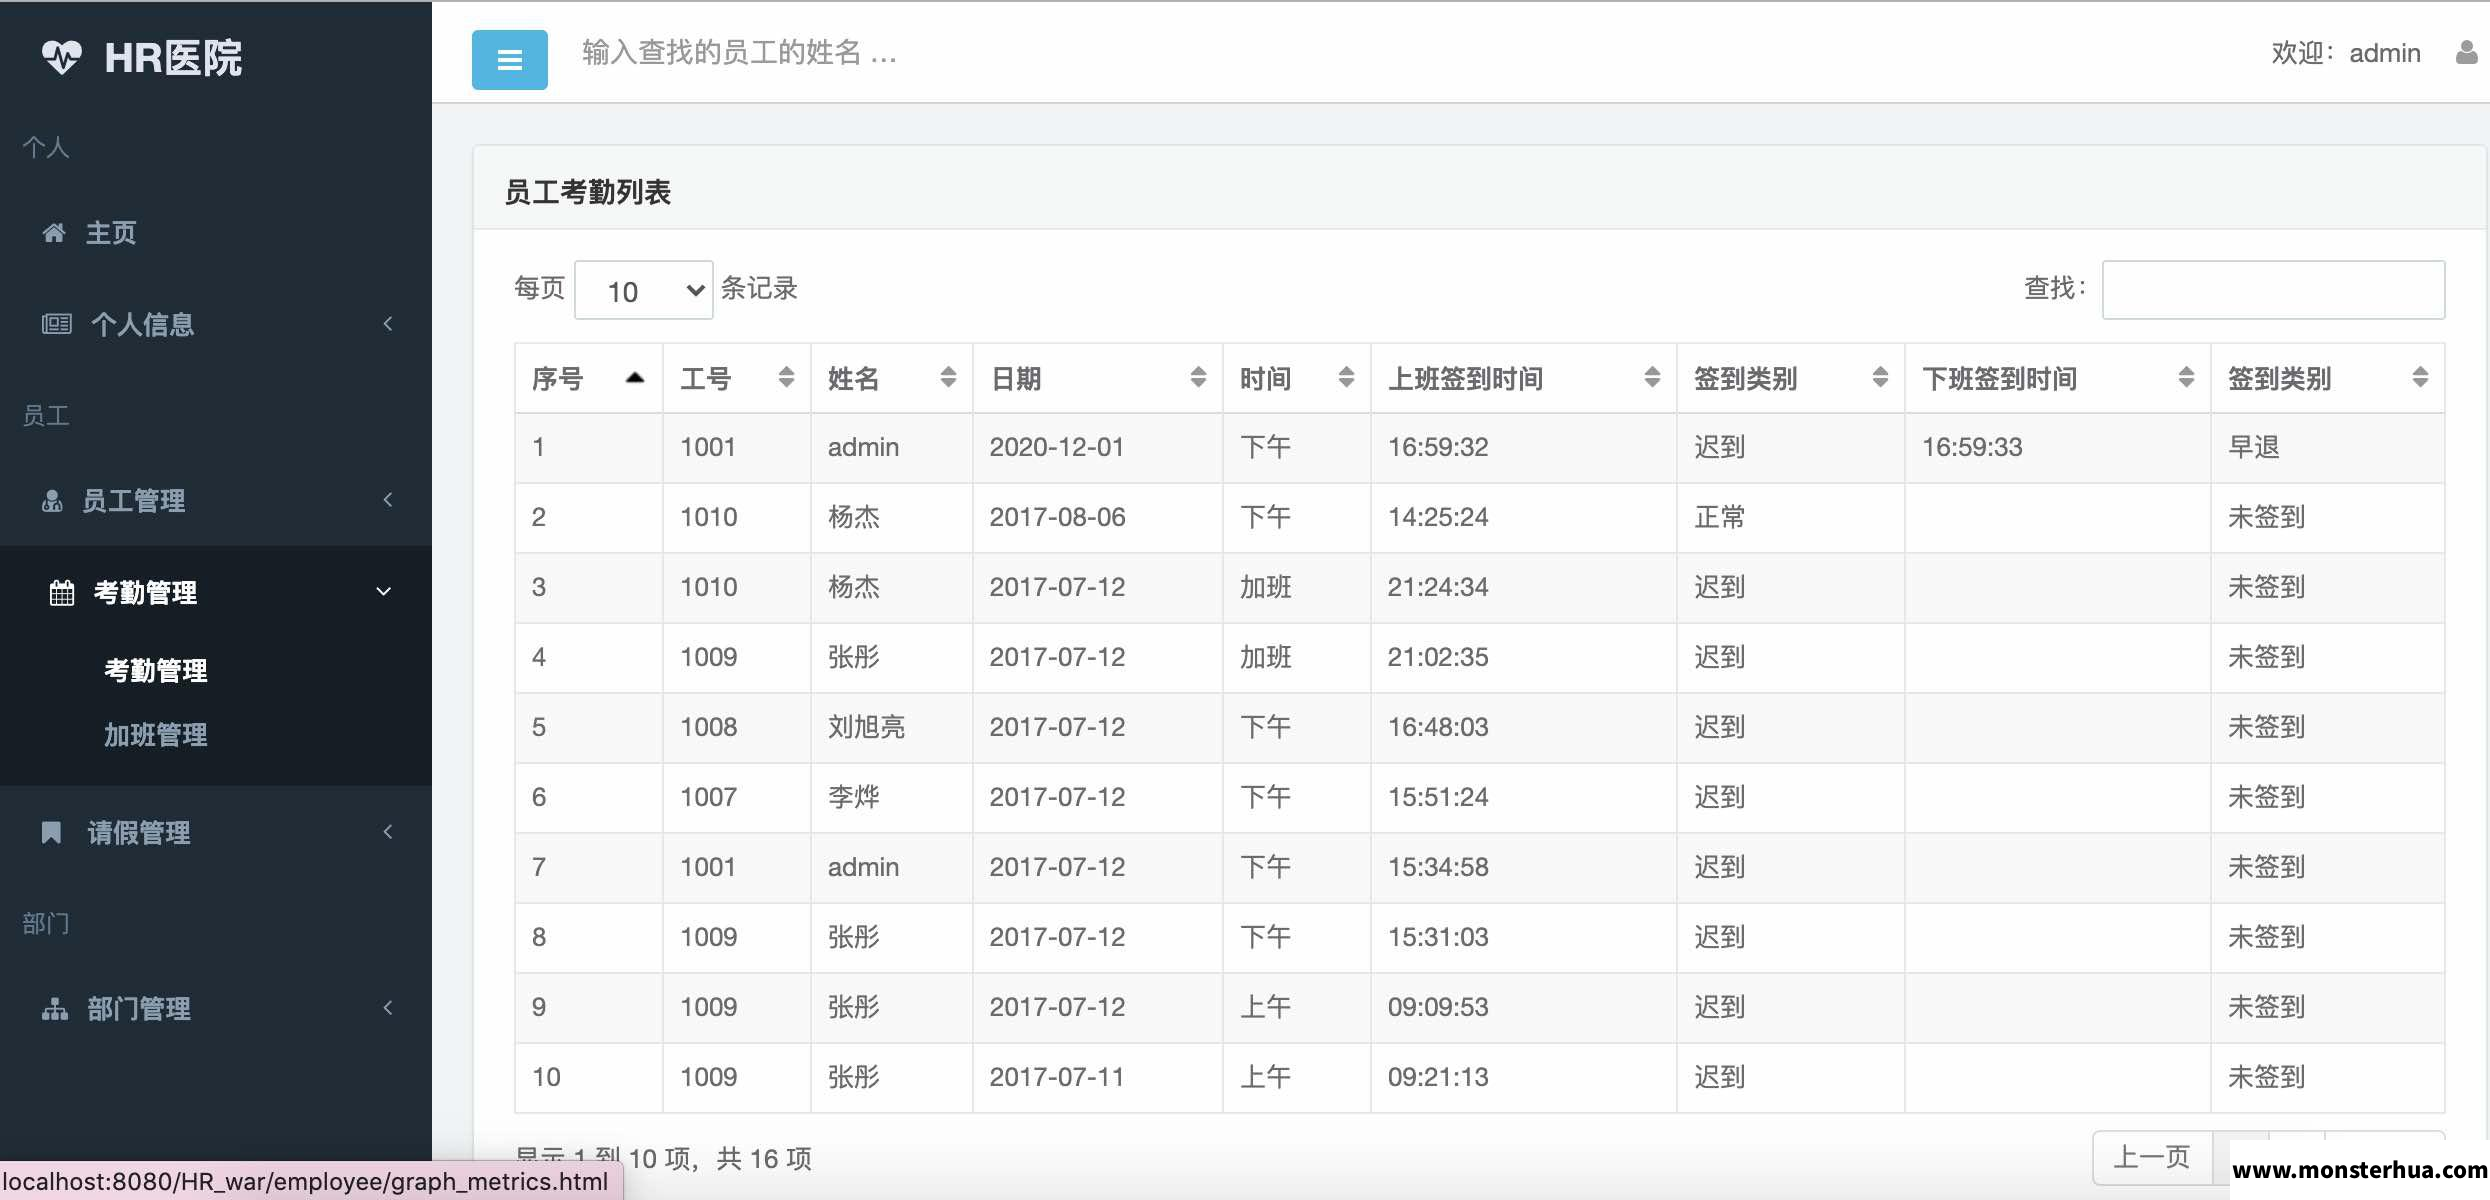Click the ID card icon beside 个人信息
Viewport: 2490px width, 1200px height.
[x=56, y=324]
